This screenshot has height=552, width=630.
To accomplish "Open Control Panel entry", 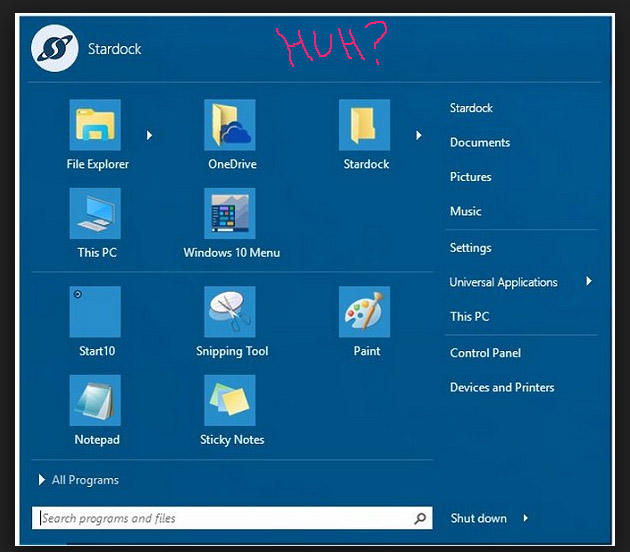I will pos(485,353).
